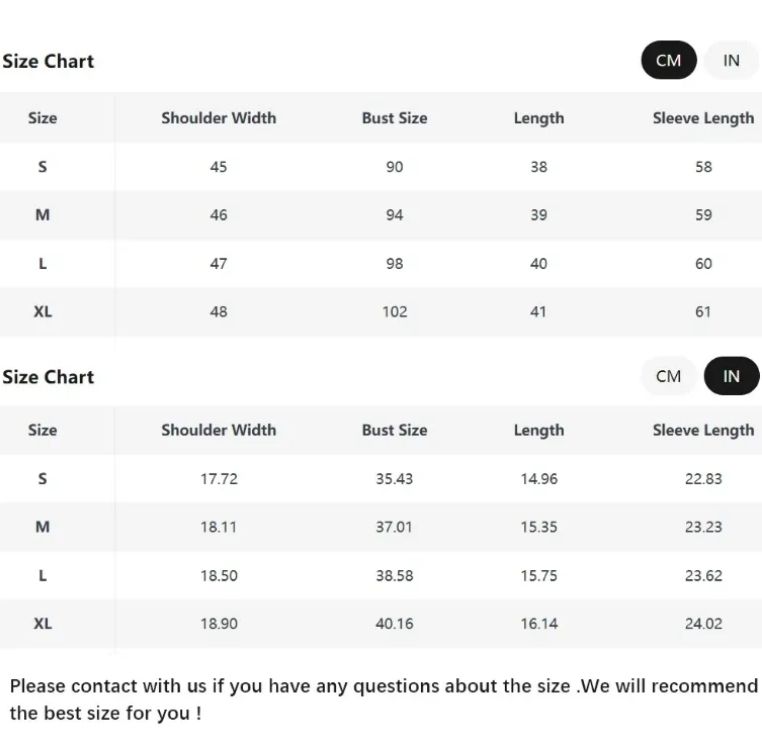
Task: Click bust value 102 for XL
Action: click(395, 312)
